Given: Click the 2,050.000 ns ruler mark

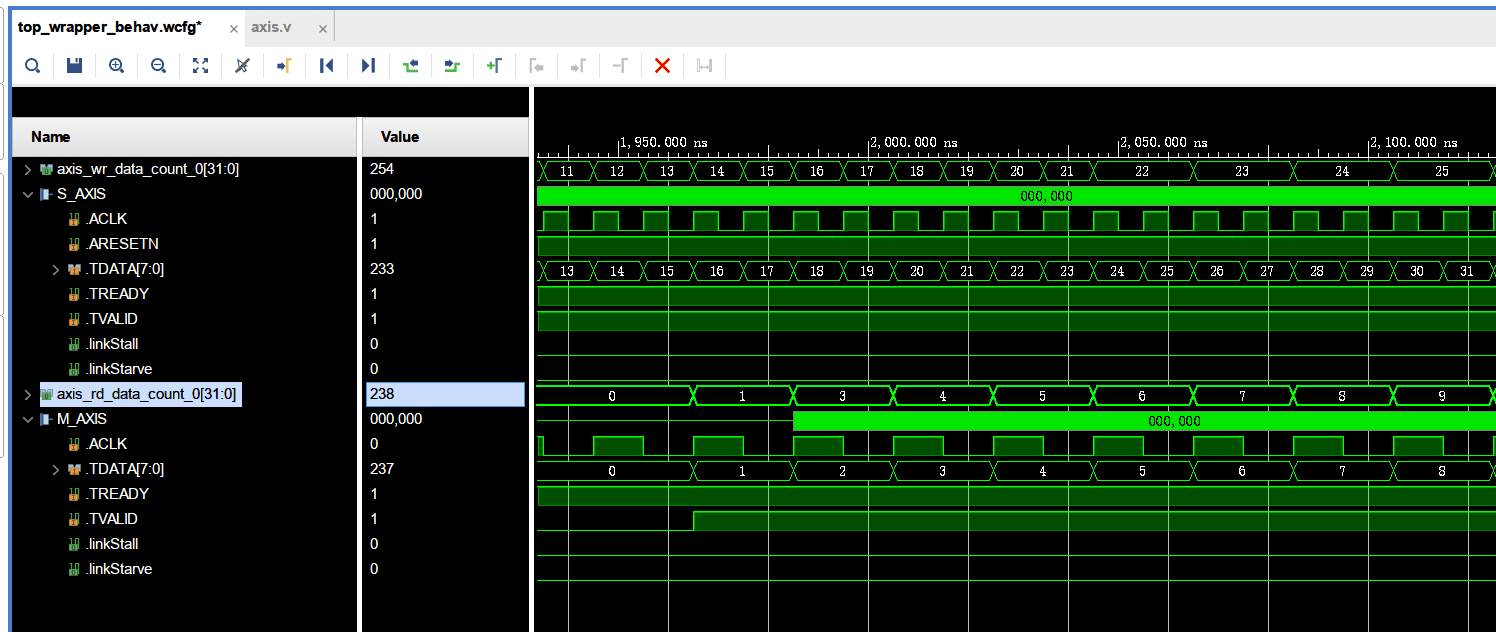Looking at the screenshot, I should pos(1164,142).
